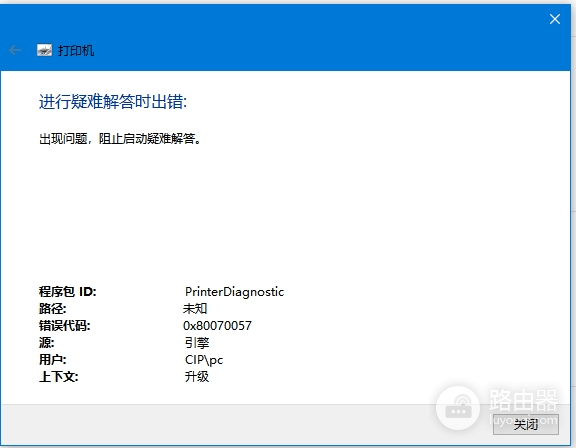Click the 上下文: label
576x448 pixels.
pos(59,377)
